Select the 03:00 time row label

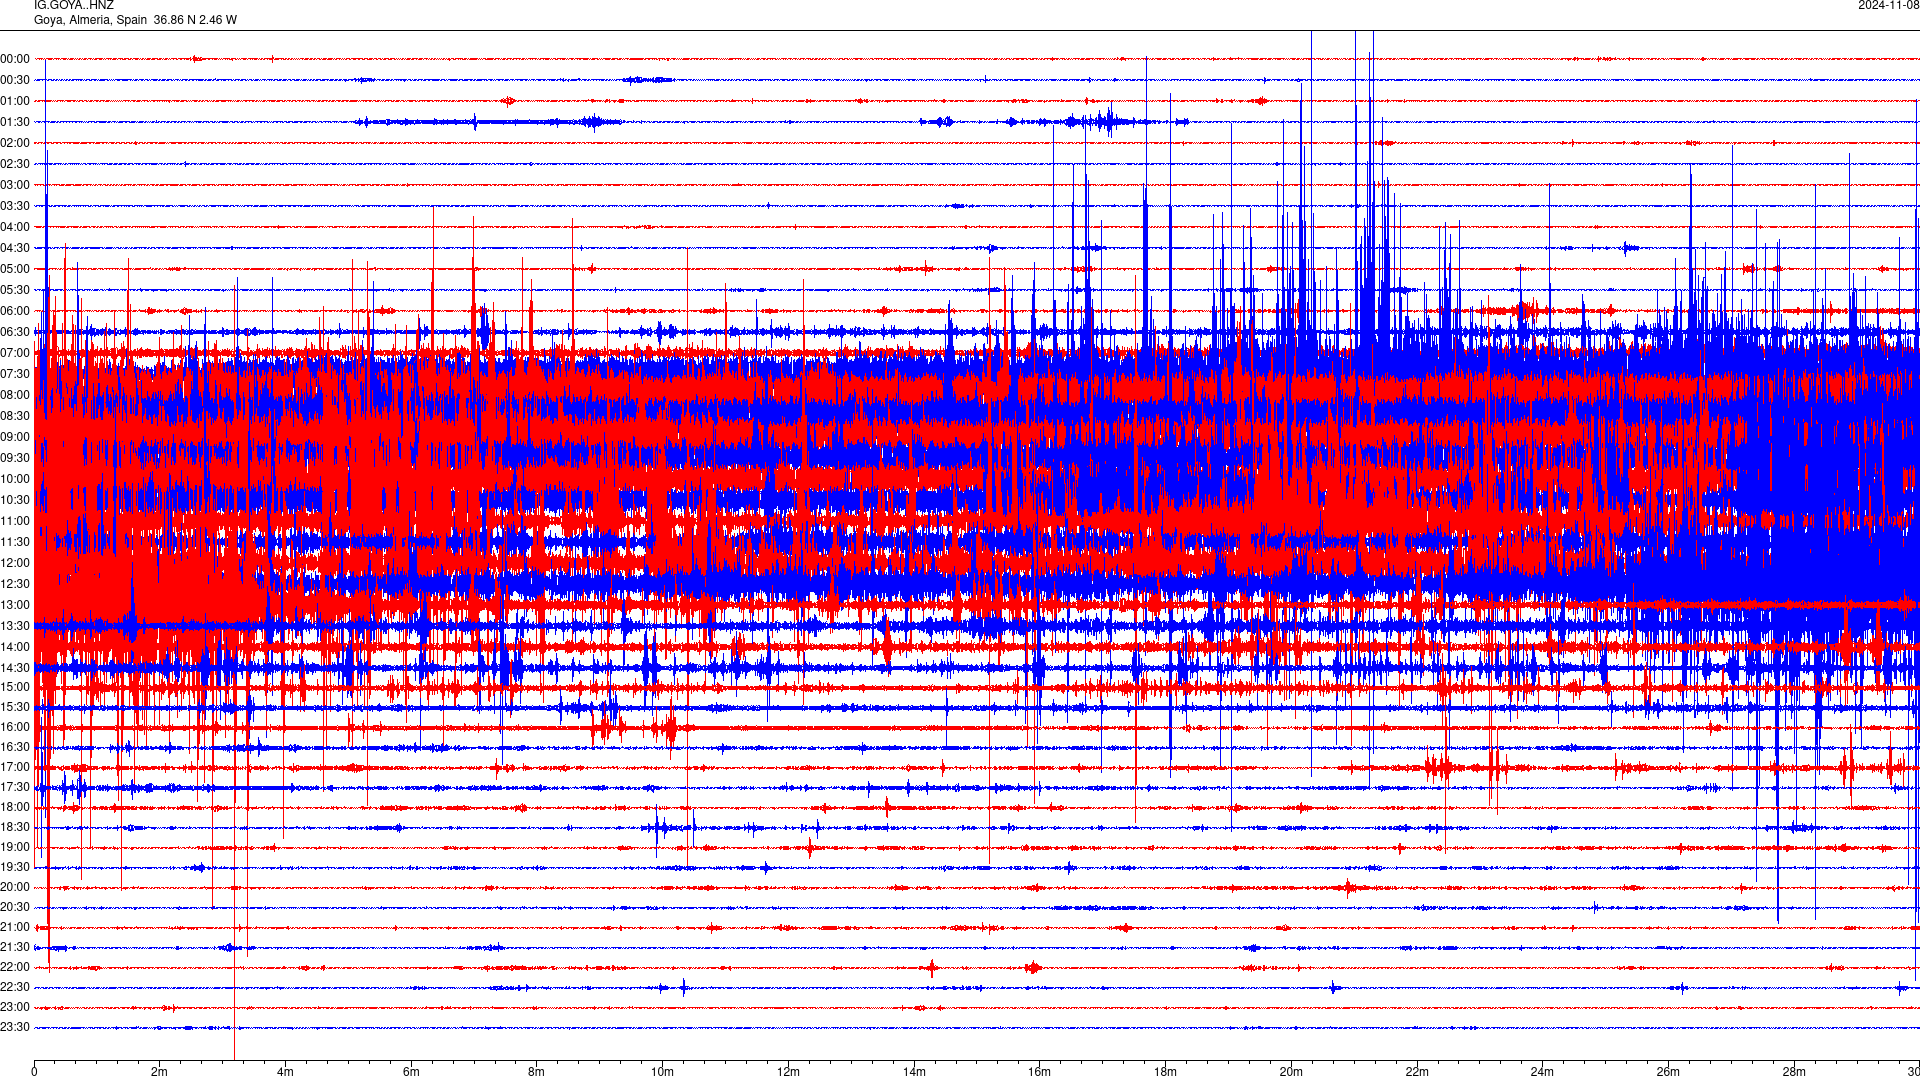15,185
